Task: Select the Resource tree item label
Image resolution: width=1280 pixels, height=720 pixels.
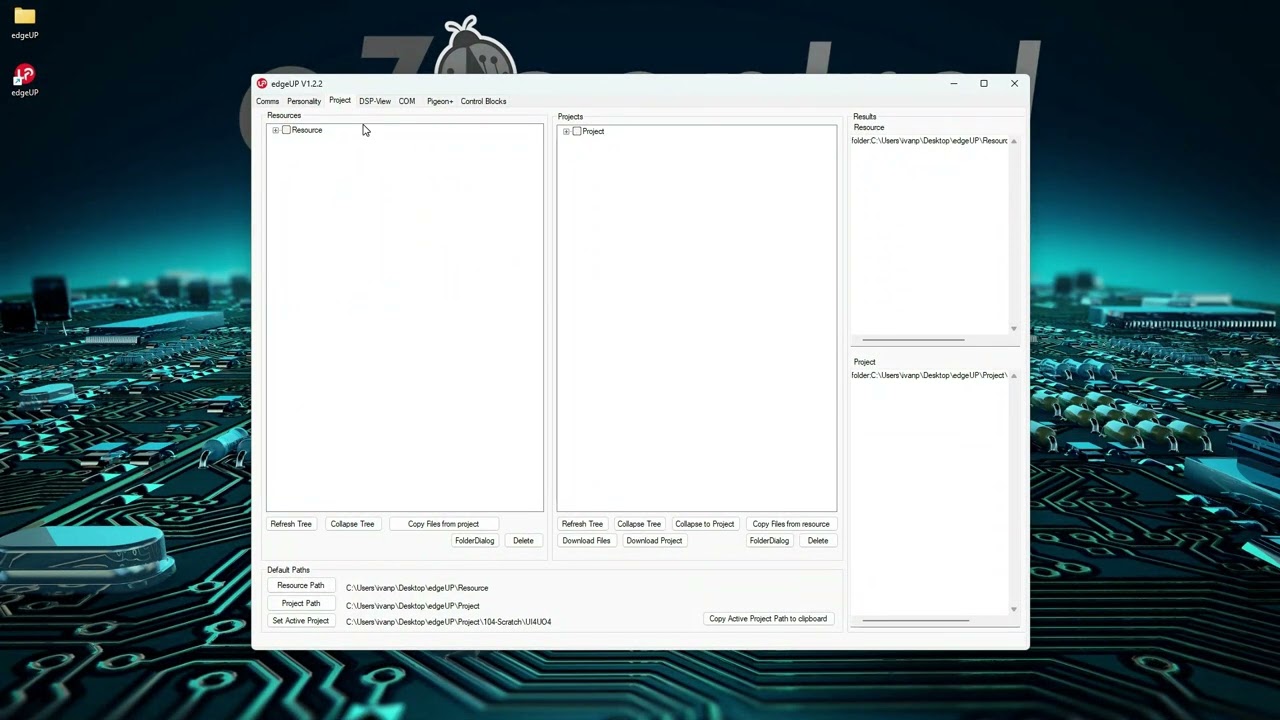Action: [307, 130]
